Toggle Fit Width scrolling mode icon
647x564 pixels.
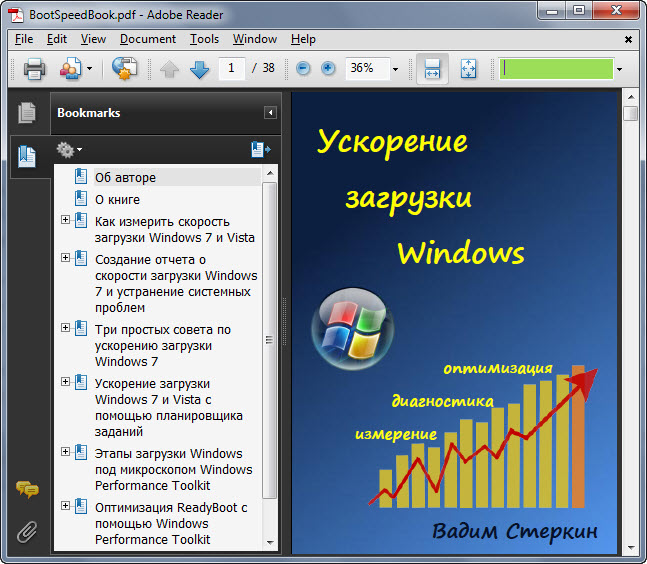(x=432, y=68)
